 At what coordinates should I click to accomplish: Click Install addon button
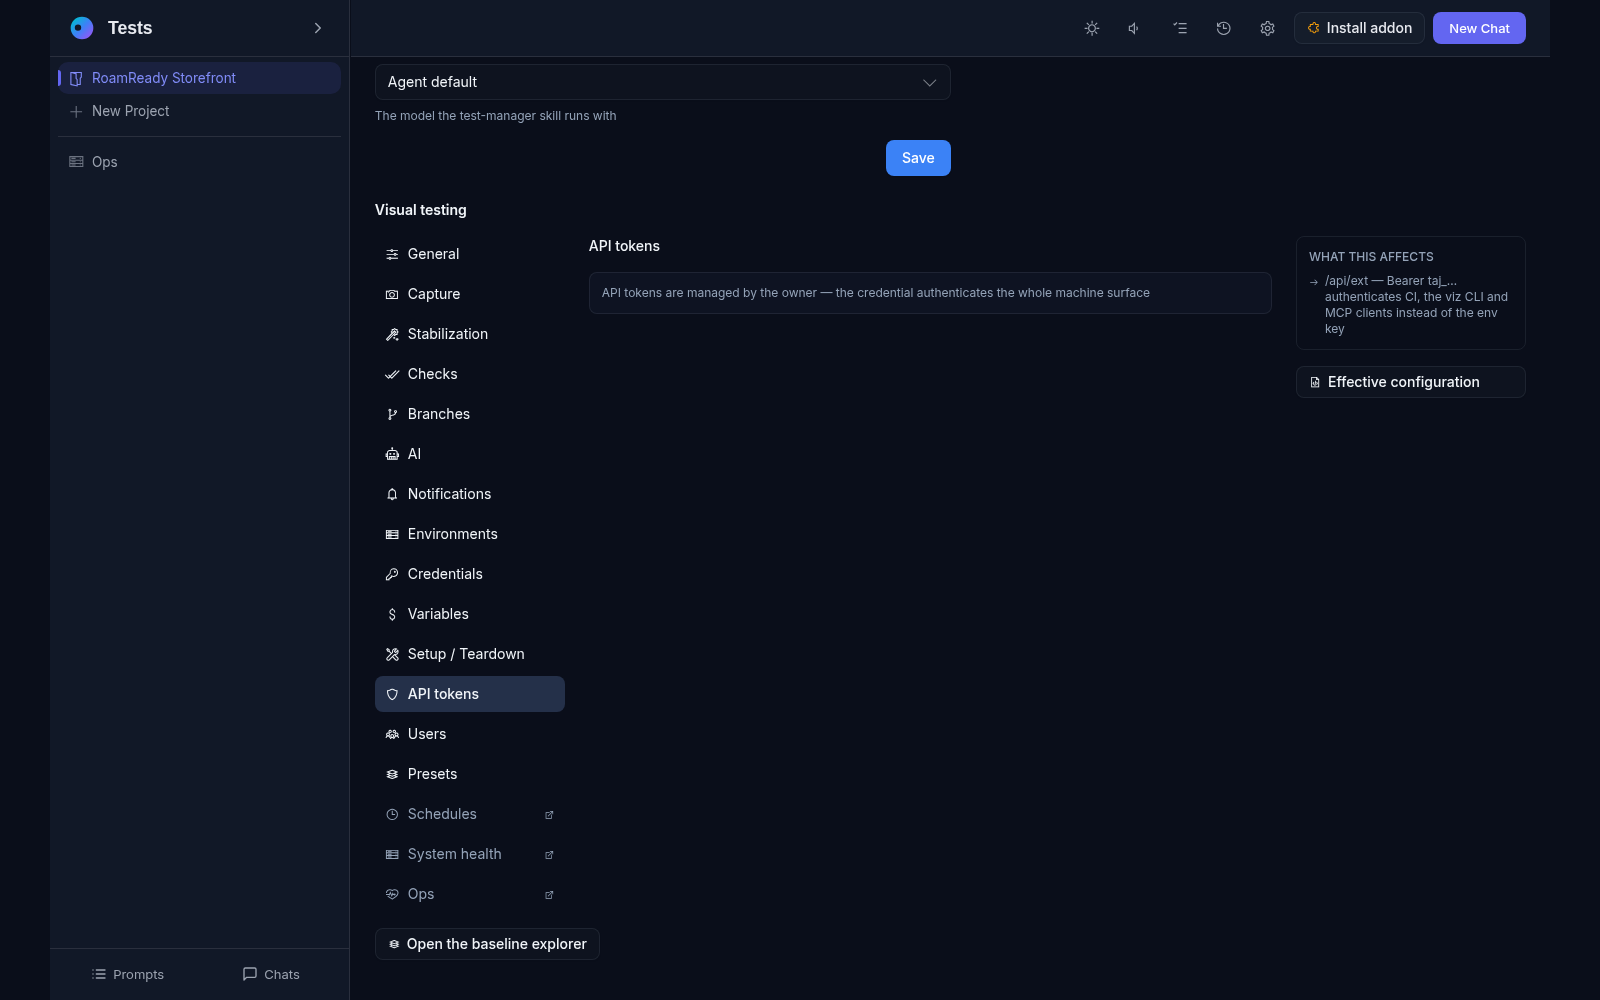(x=1359, y=28)
